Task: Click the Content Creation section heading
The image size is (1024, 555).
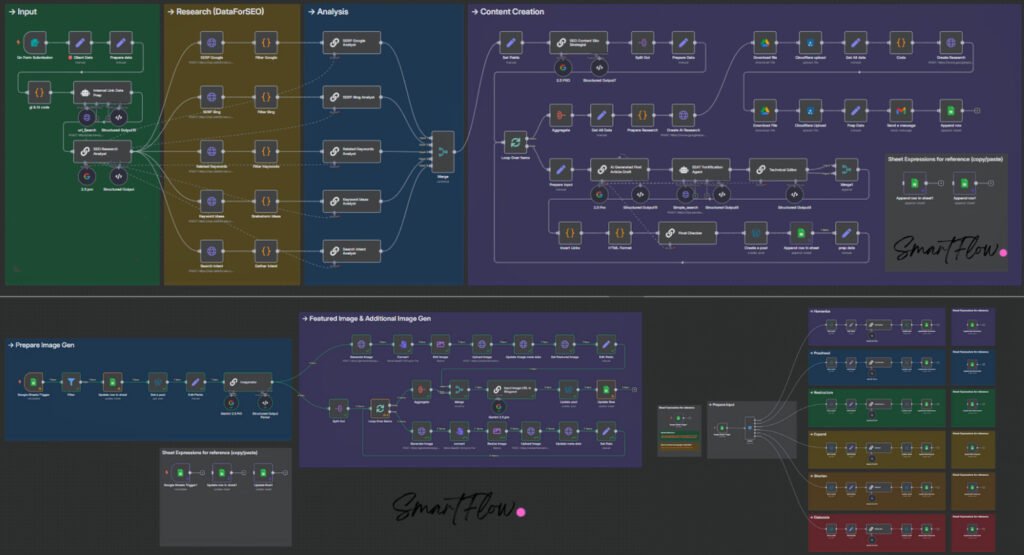Action: (x=512, y=12)
